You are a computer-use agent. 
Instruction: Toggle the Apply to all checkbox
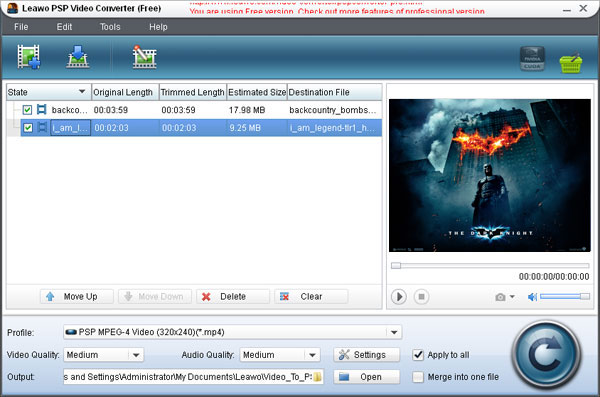(418, 355)
